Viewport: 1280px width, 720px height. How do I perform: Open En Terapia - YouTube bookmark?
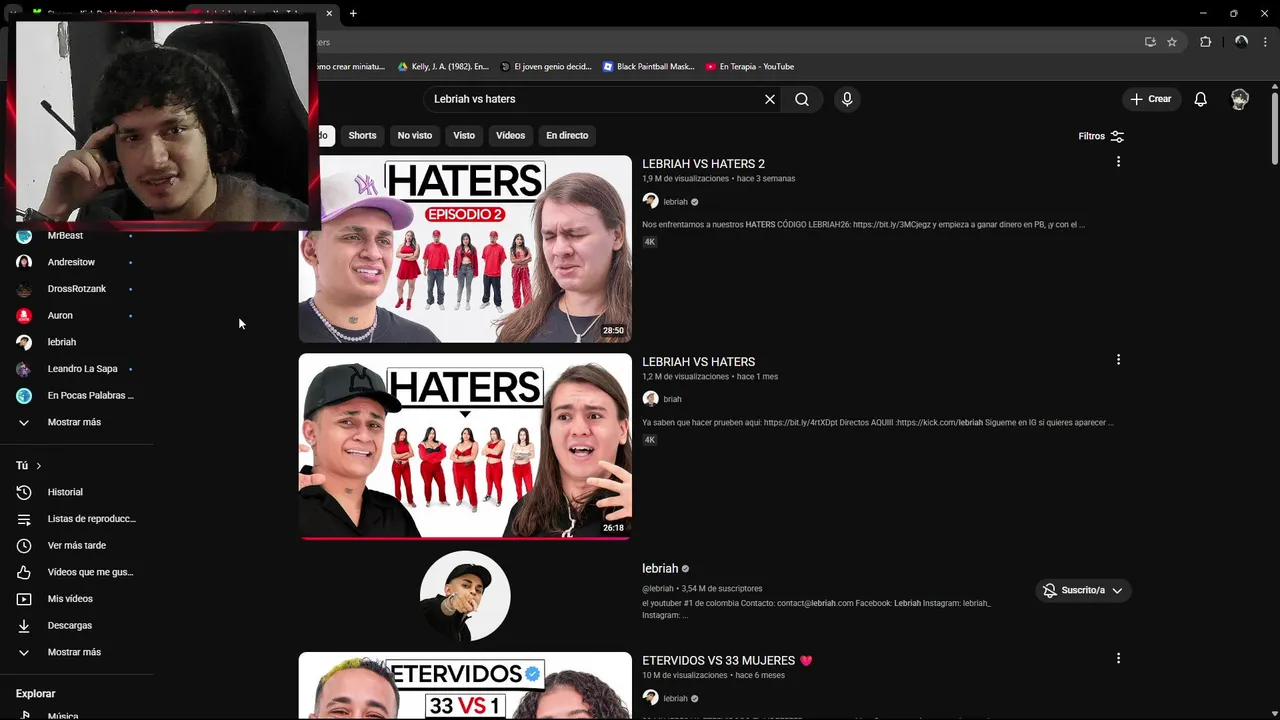click(x=750, y=67)
